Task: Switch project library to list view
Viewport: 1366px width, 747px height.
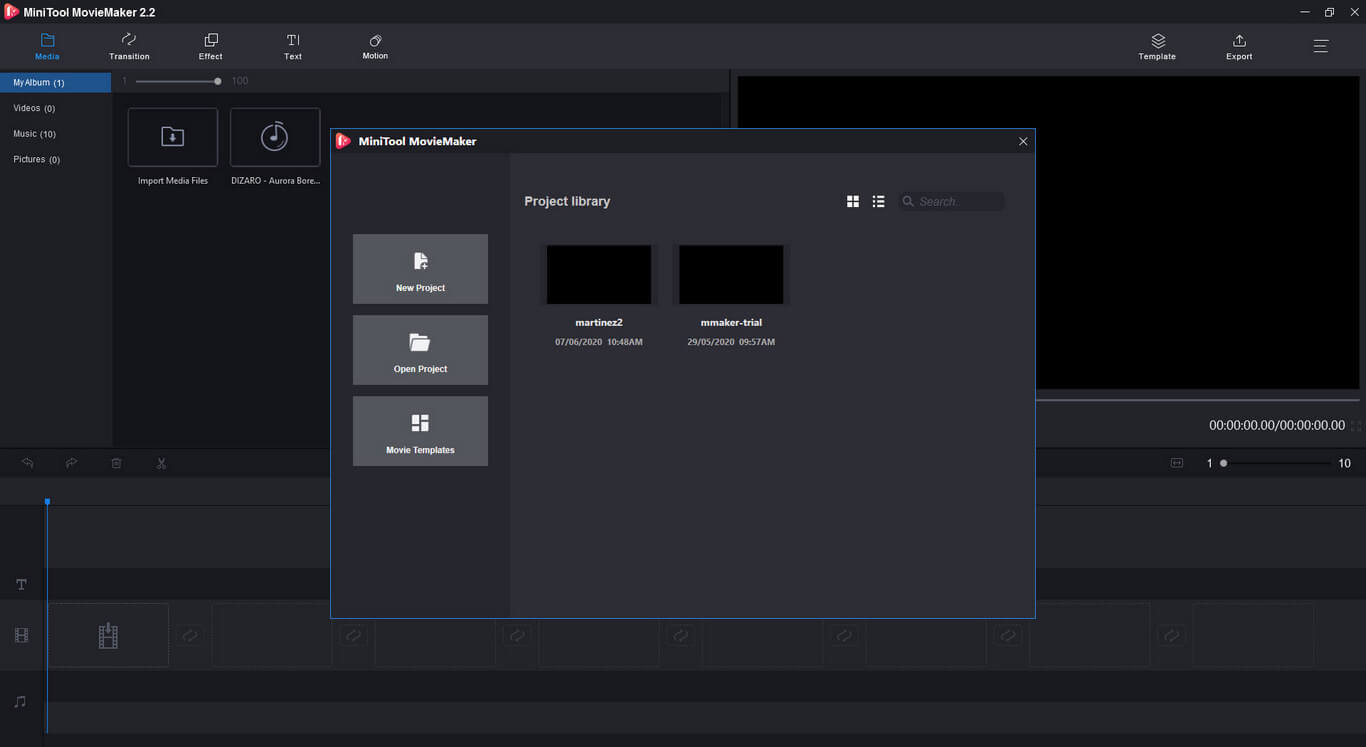Action: (x=878, y=201)
